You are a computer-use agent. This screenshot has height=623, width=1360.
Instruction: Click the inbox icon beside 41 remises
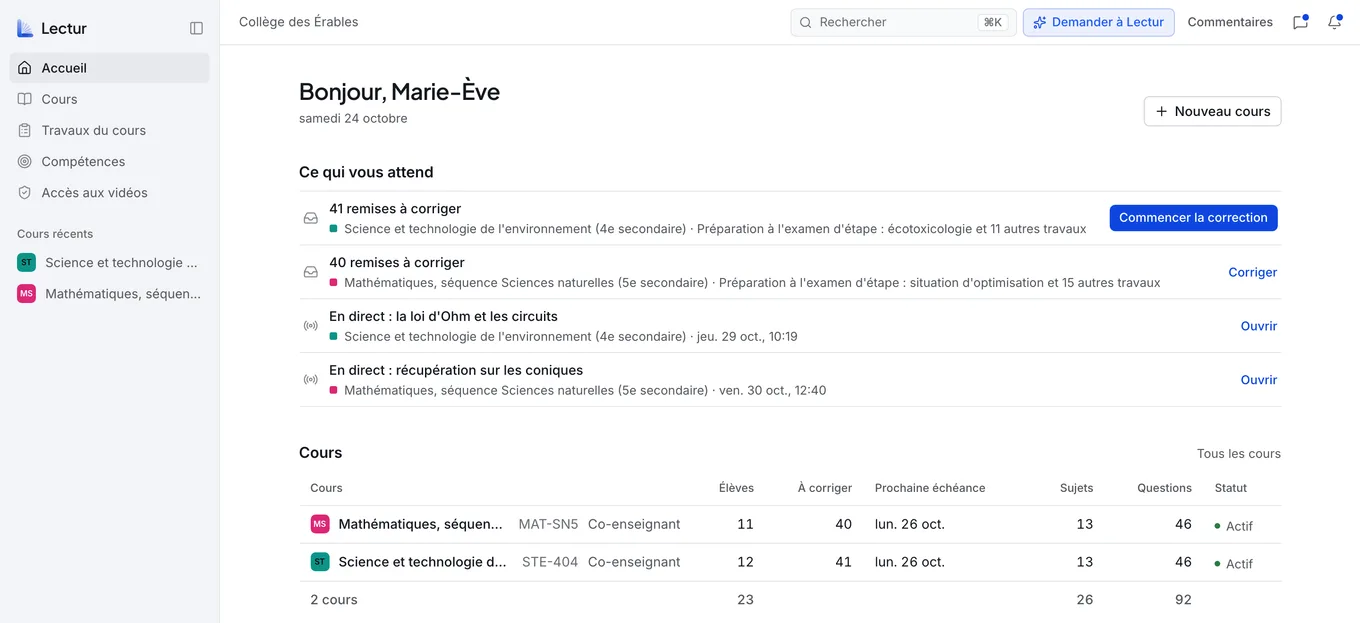coord(311,218)
